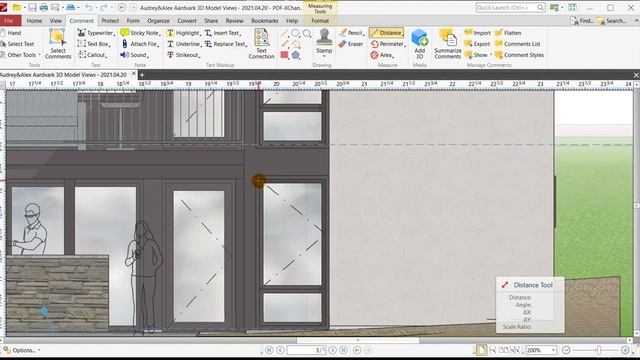Select the Cloud drawing tool
Image resolution: width=640 pixels, height=360 pixels.
click(307, 33)
